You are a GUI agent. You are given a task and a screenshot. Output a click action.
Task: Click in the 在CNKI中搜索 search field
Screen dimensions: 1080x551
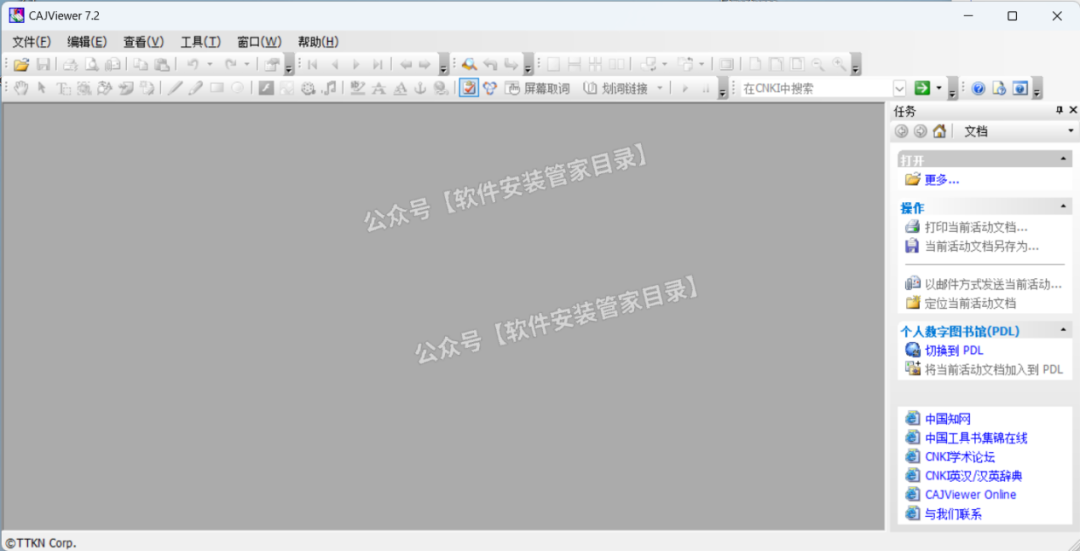816,88
